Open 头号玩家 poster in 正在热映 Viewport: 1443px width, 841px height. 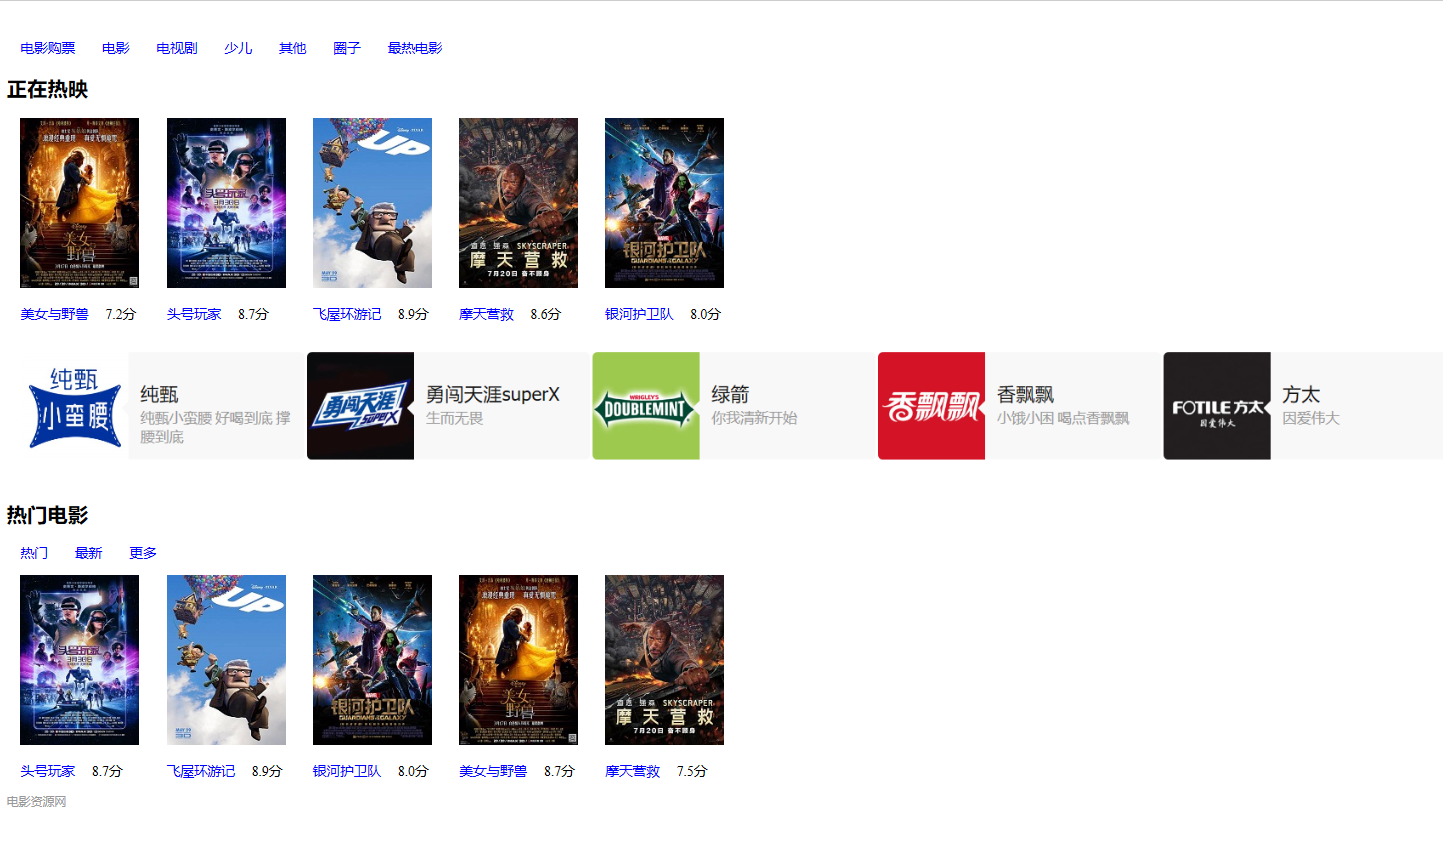[x=226, y=203]
